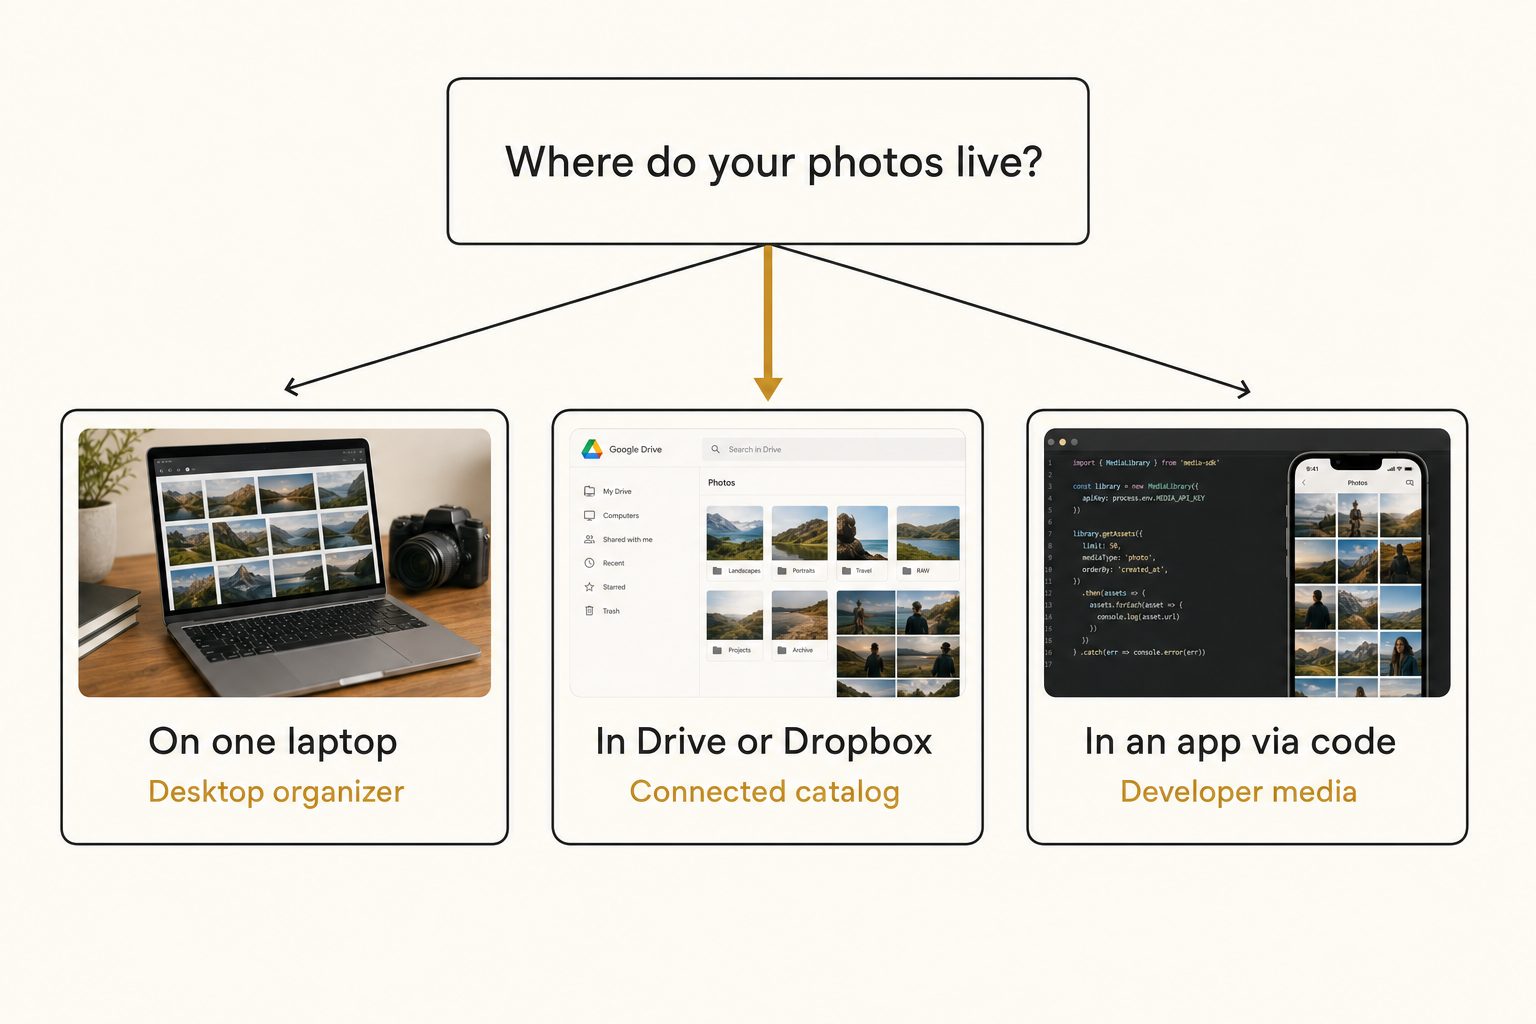Screen dimensions: 1536x1024
Task: Click the RAW folder icon
Action: coord(907,571)
